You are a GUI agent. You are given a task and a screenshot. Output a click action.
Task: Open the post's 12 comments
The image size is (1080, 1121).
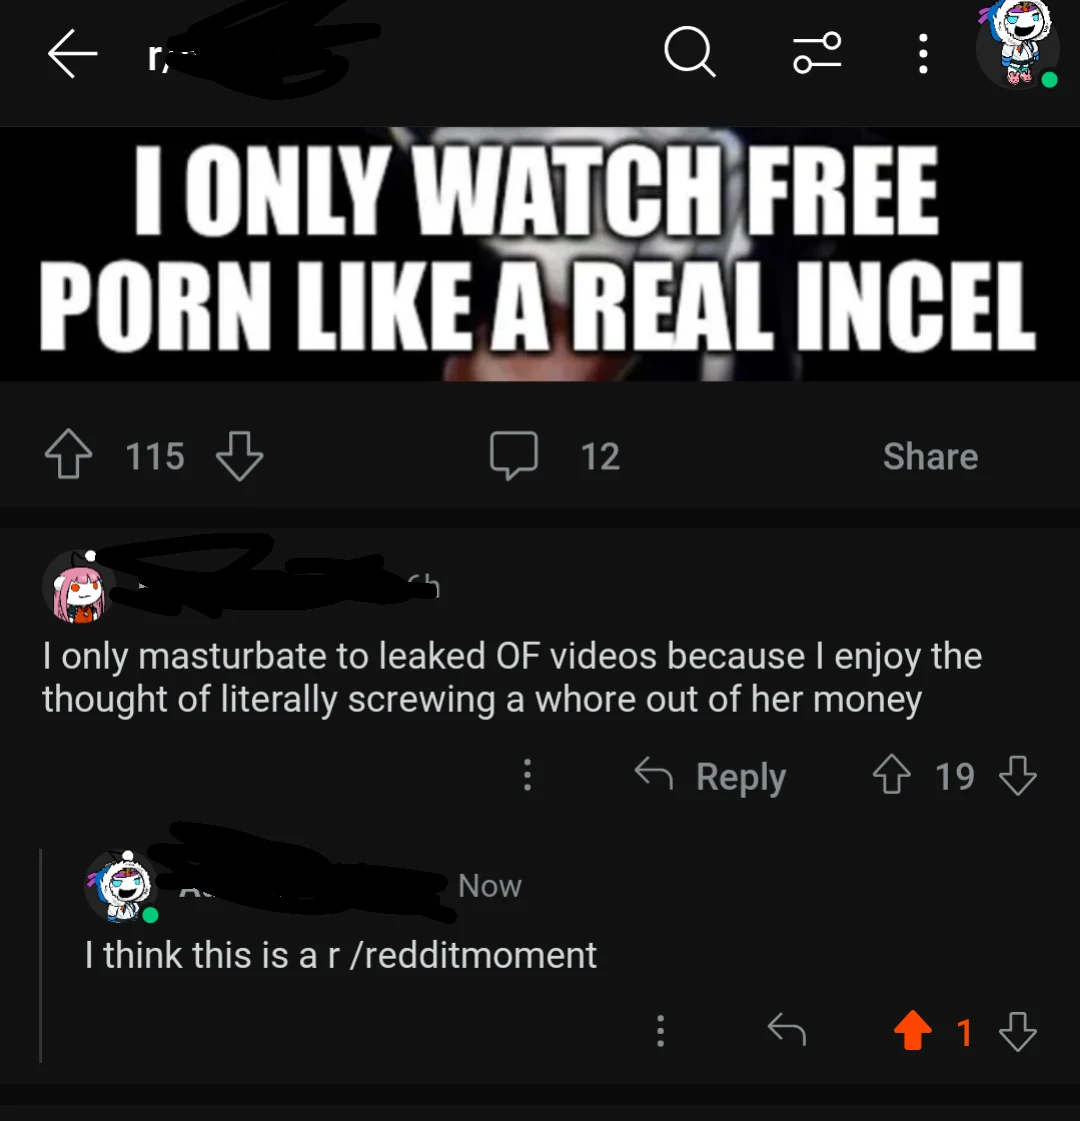click(555, 455)
